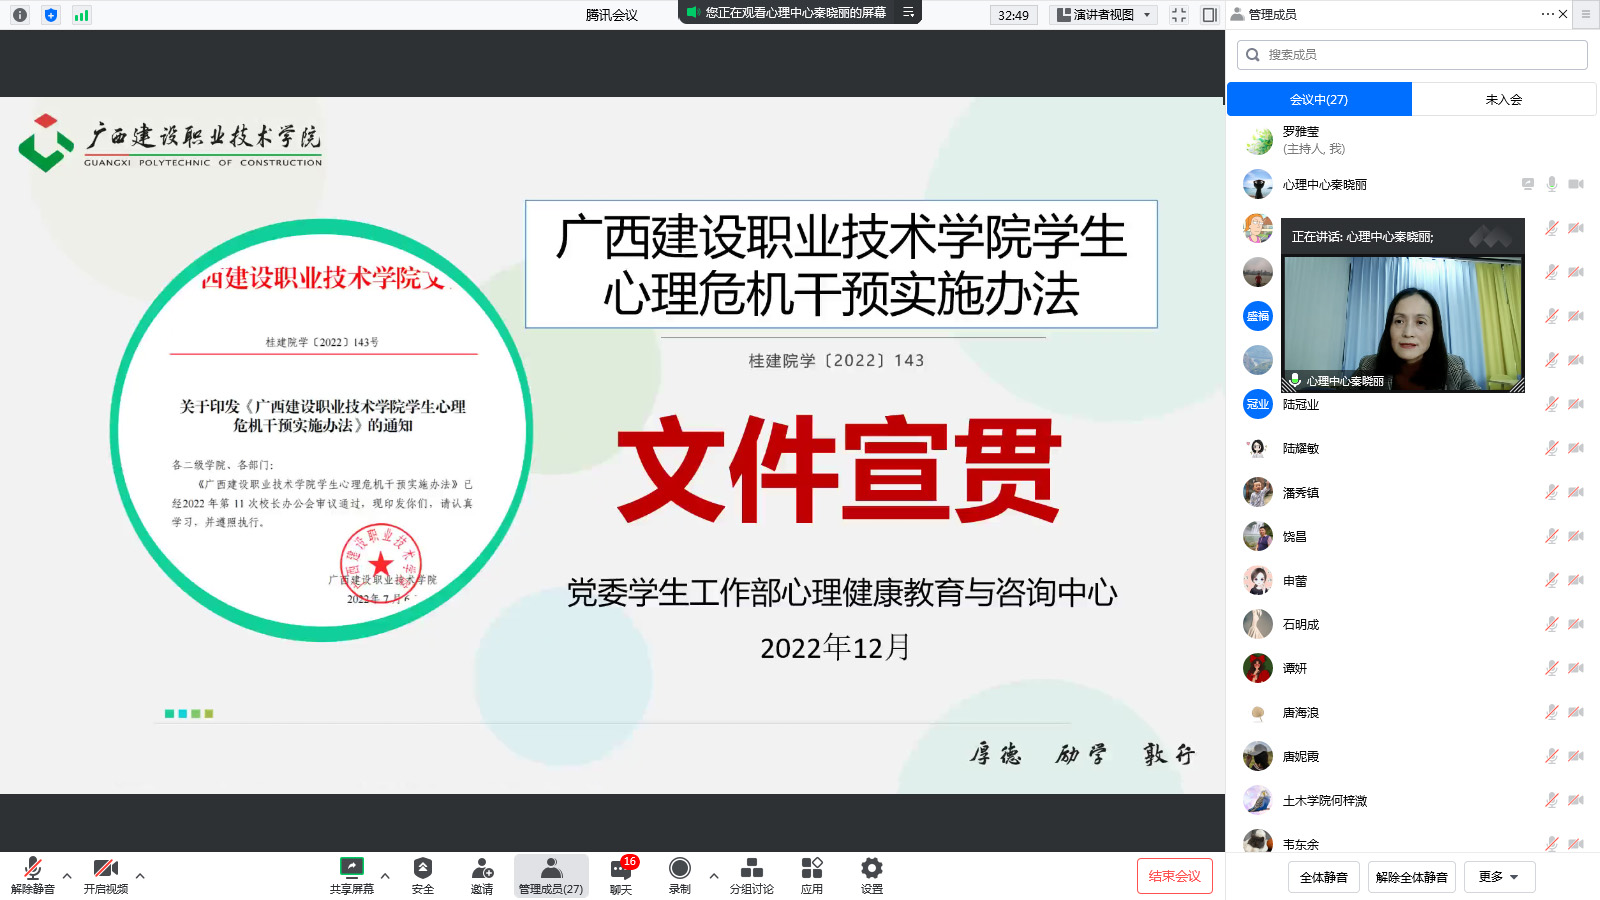The width and height of the screenshot is (1600, 900).
Task: Click the red 结束会议 button
Action: [1174, 876]
